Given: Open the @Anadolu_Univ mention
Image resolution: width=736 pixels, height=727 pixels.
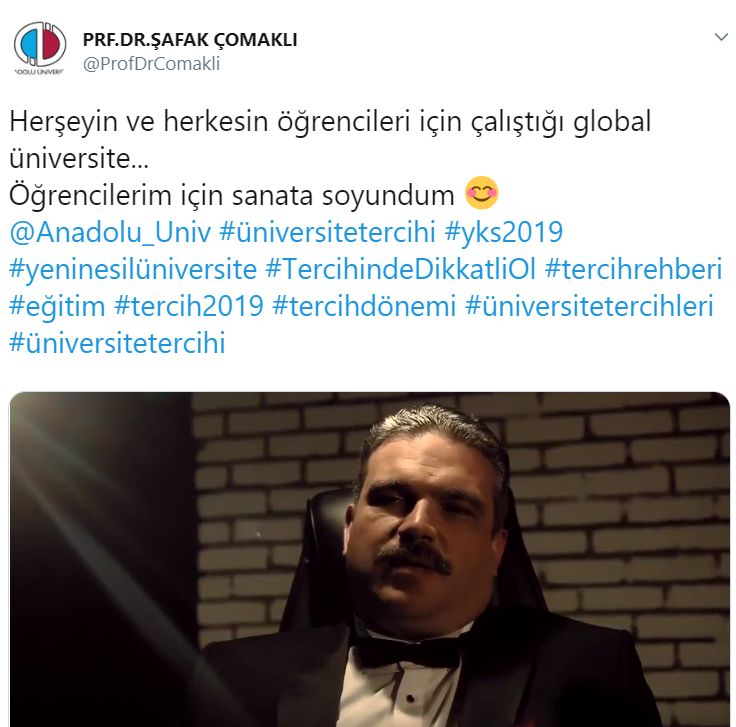Looking at the screenshot, I should [110, 232].
